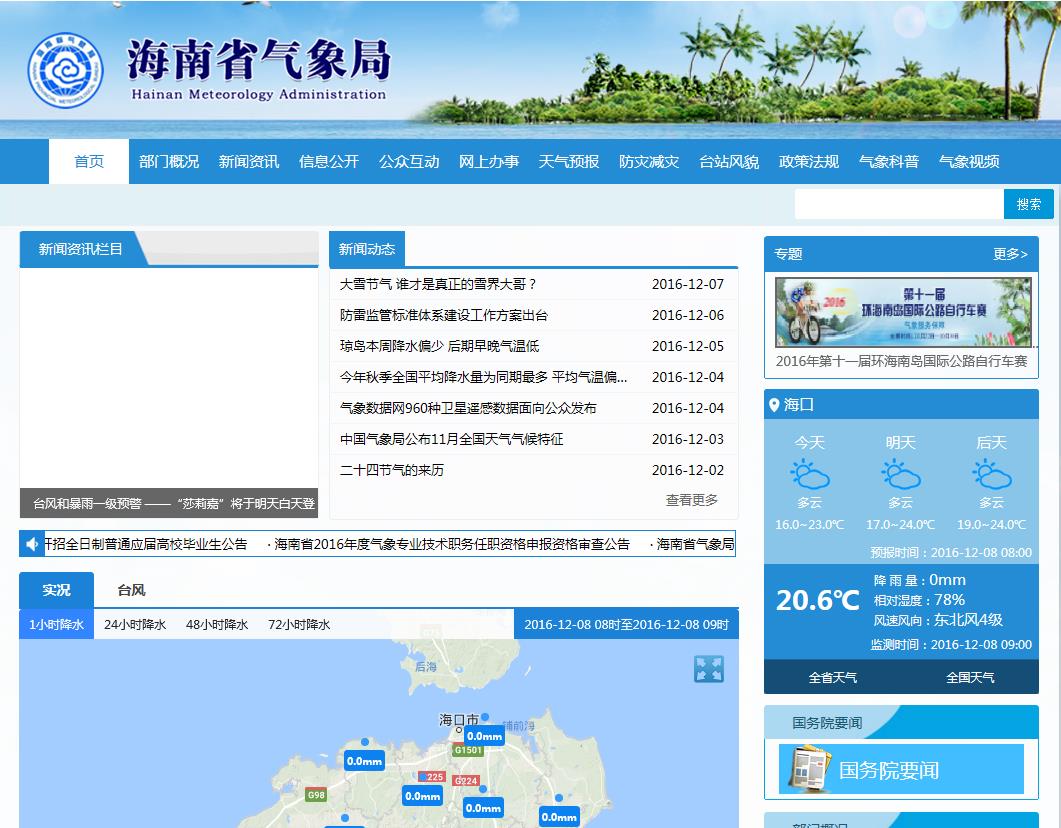Screen dimensions: 1061x828
Task: Click 更多> in the 专题 panel
Action: click(x=1010, y=254)
